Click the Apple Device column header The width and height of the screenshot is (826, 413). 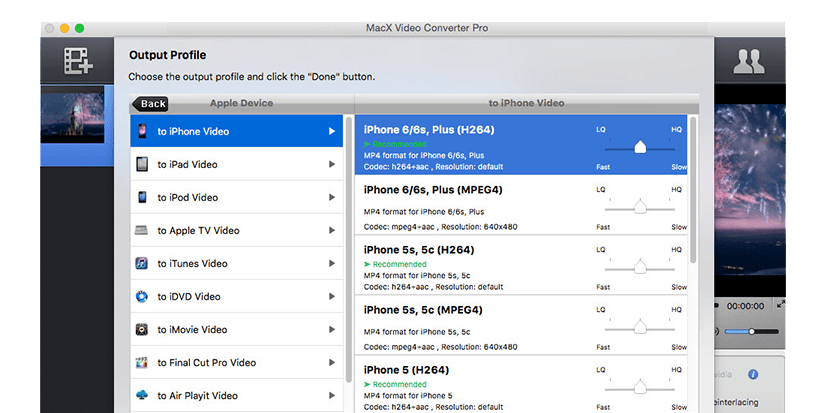pyautogui.click(x=241, y=103)
